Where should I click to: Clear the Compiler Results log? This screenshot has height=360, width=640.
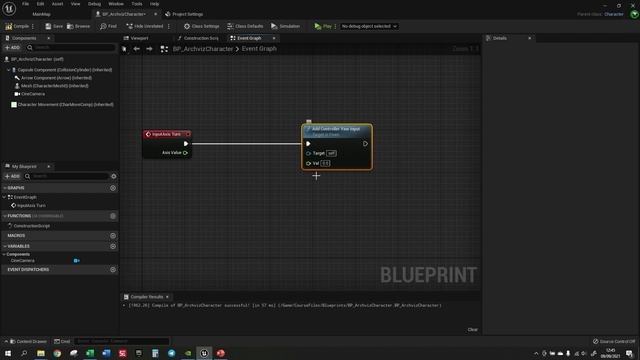click(x=473, y=330)
